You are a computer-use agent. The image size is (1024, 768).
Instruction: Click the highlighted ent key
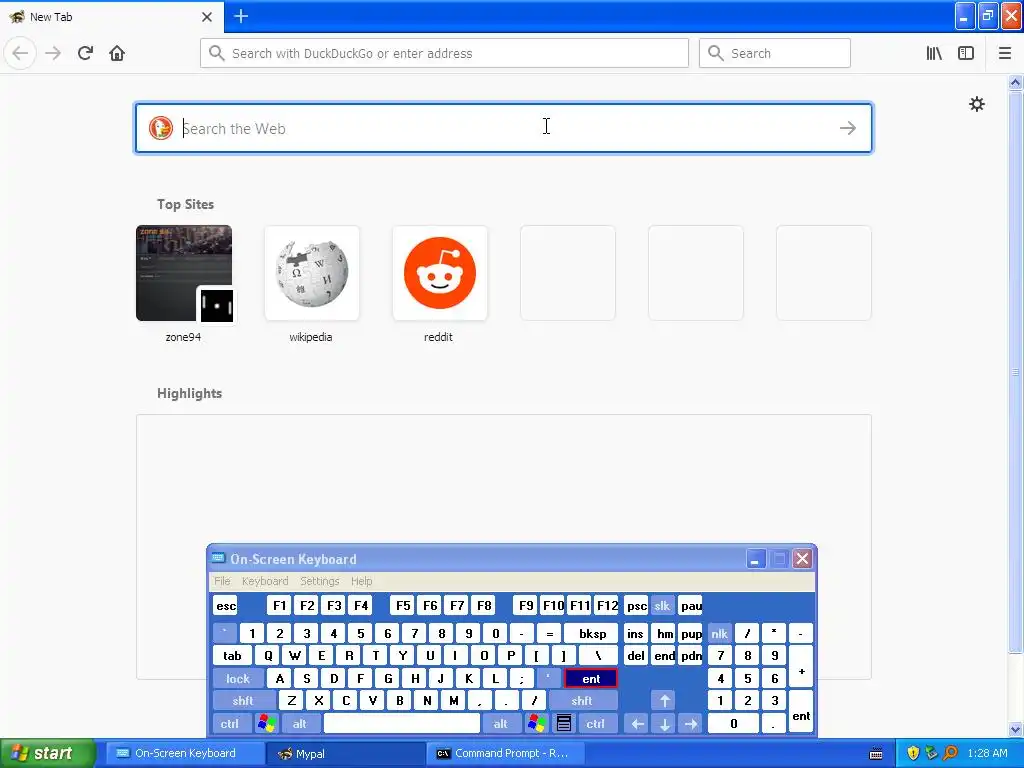591,679
